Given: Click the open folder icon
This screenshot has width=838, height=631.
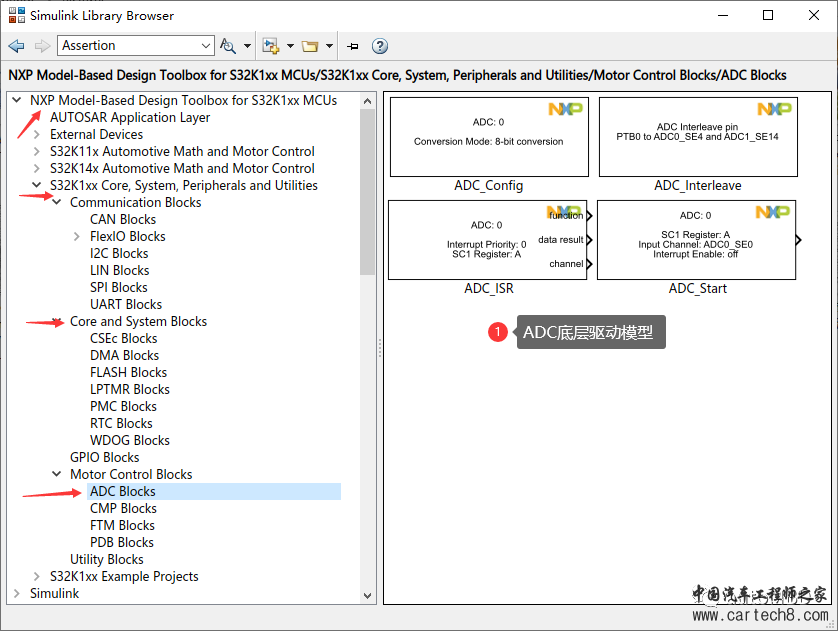Looking at the screenshot, I should click(x=310, y=46).
